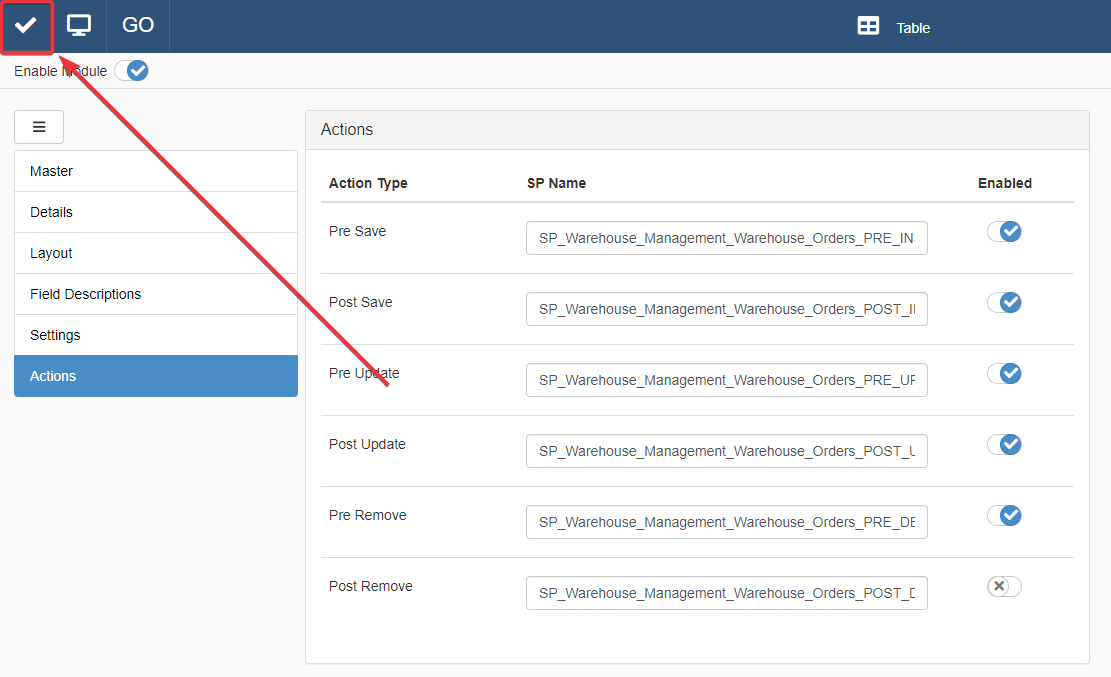Open the Details section
1111x677 pixels.
[156, 212]
